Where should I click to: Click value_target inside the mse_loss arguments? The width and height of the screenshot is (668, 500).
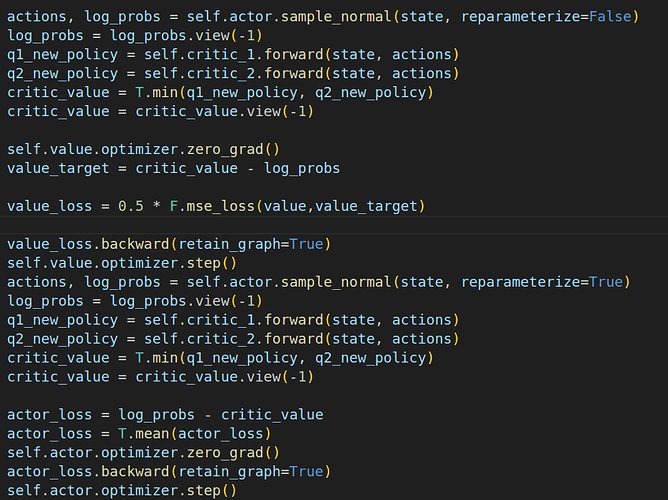click(368, 206)
